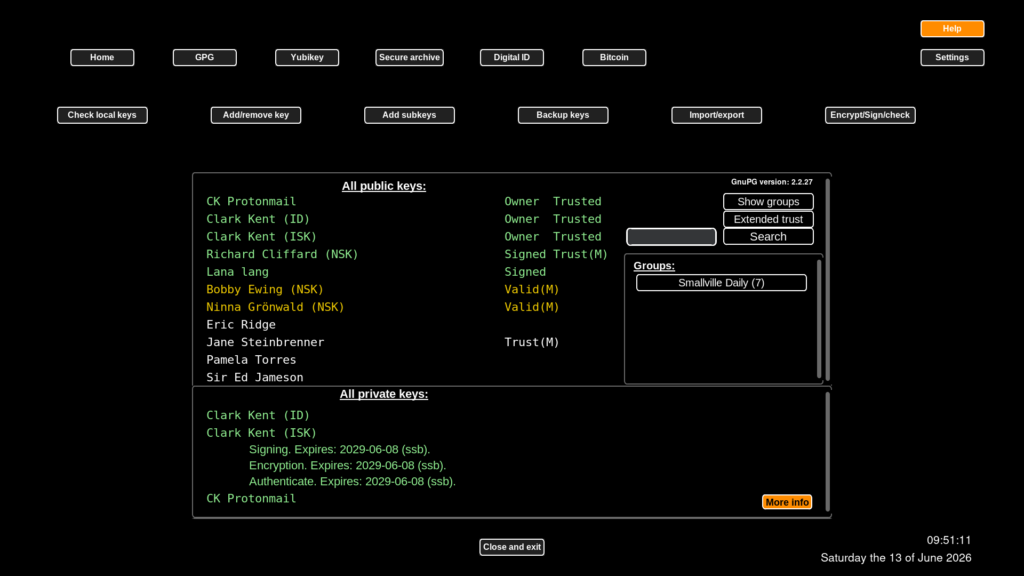Click the Extended trust button
Screen dimensions: 1024x576
768,219
